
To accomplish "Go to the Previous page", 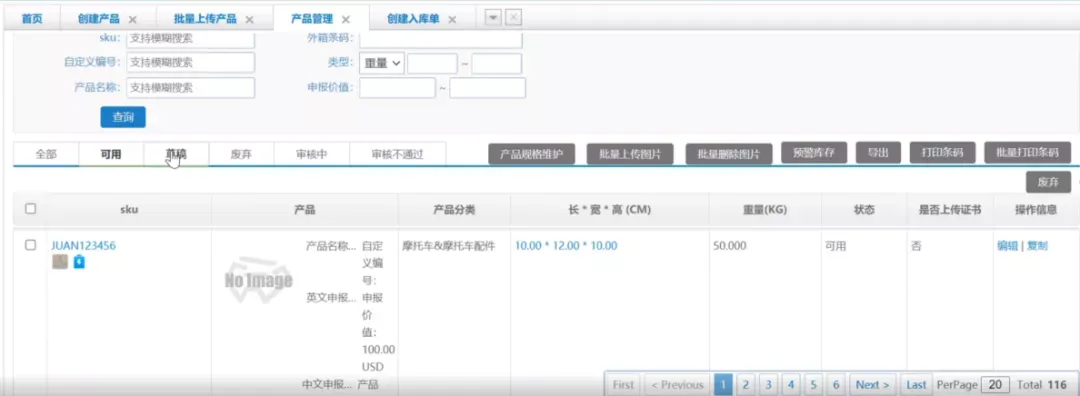I will click(677, 384).
